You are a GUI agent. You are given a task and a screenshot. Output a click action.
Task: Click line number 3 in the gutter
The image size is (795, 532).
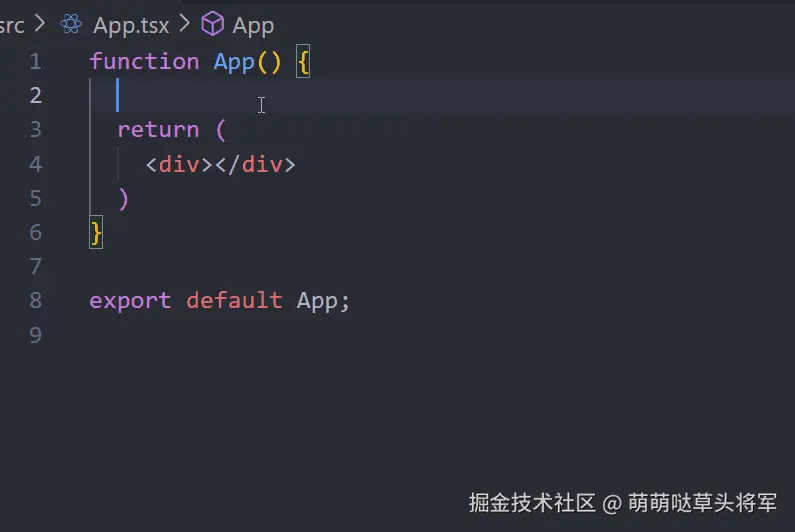click(x=36, y=130)
